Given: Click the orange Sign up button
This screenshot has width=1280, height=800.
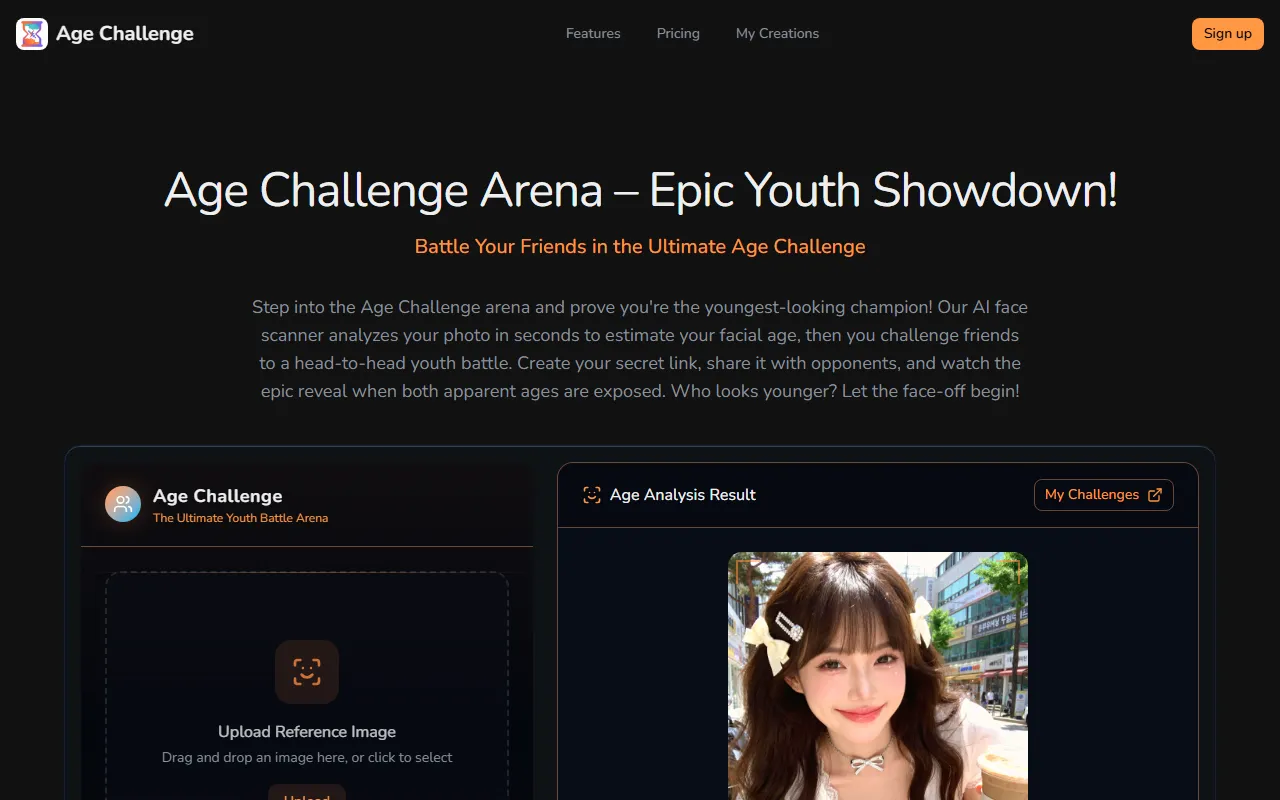Looking at the screenshot, I should (x=1228, y=34).
